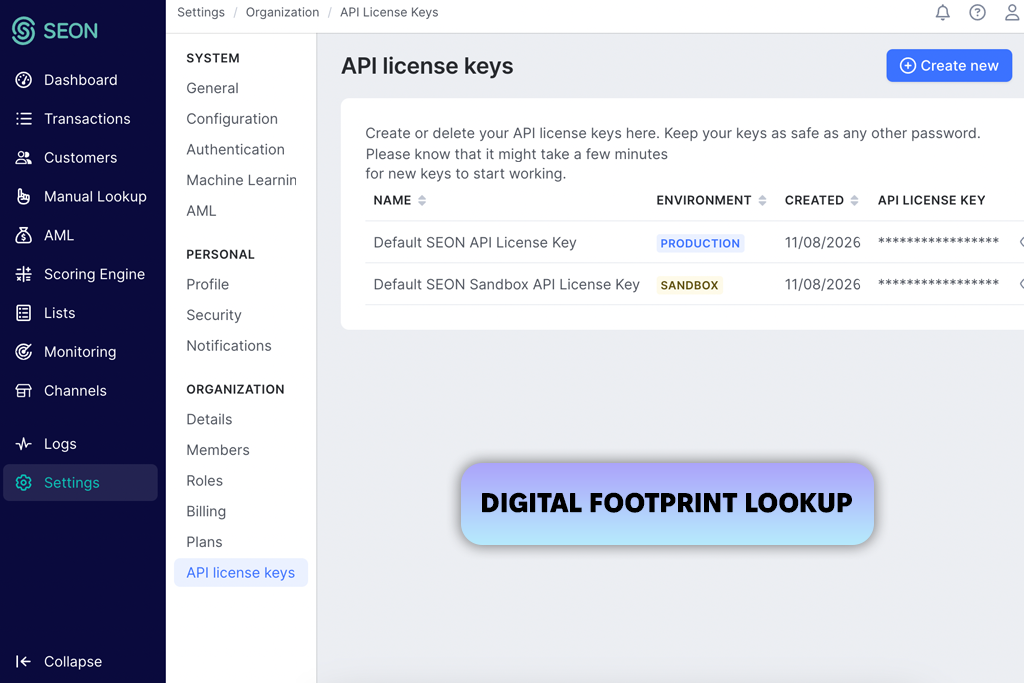Collapse the sidebar via Collapse label
This screenshot has width=1024, height=683.
[x=72, y=661]
